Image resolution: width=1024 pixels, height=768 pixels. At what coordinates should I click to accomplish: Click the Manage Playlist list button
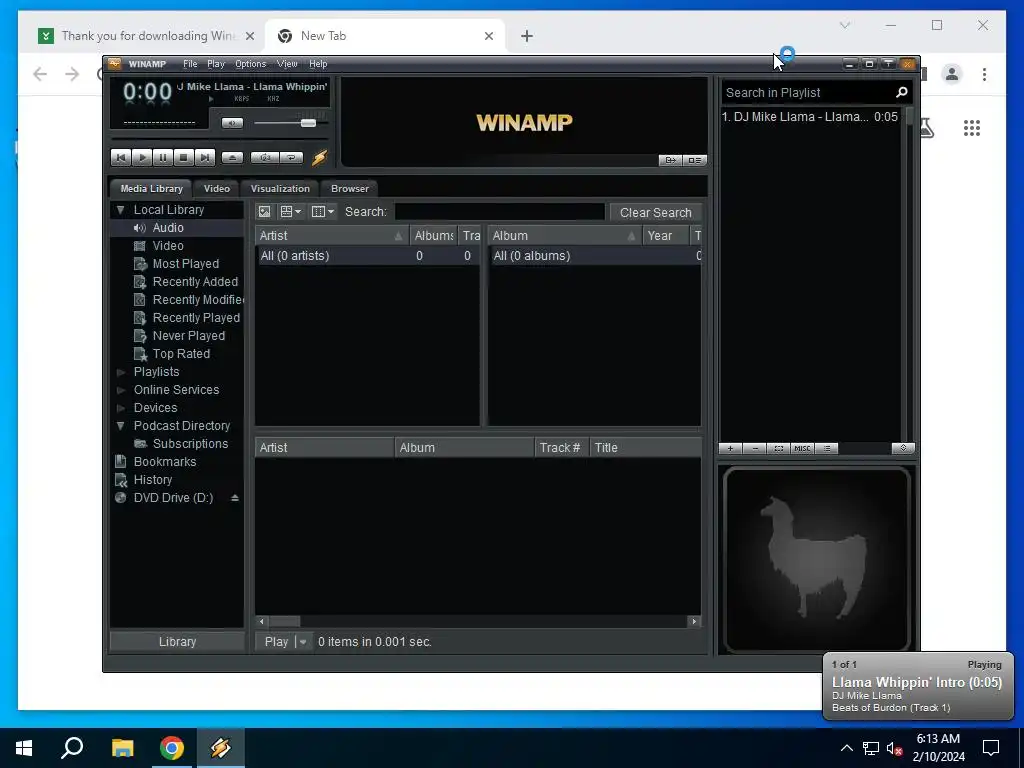(x=827, y=449)
